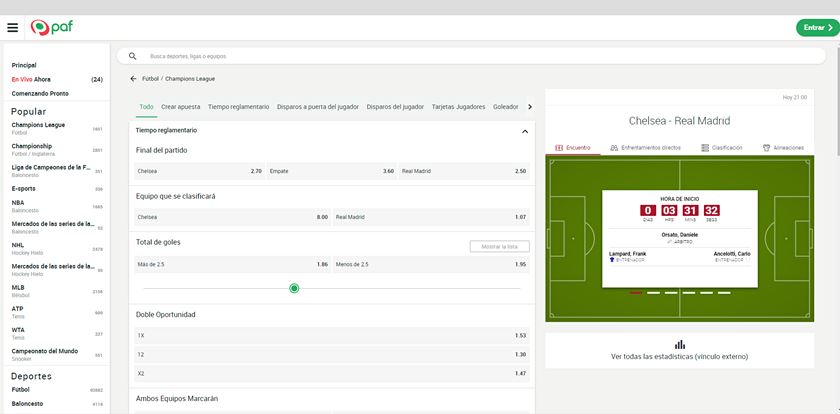The height and width of the screenshot is (414, 840).
Task: Pick Real Madrid win at 2.50
Action: tap(464, 171)
